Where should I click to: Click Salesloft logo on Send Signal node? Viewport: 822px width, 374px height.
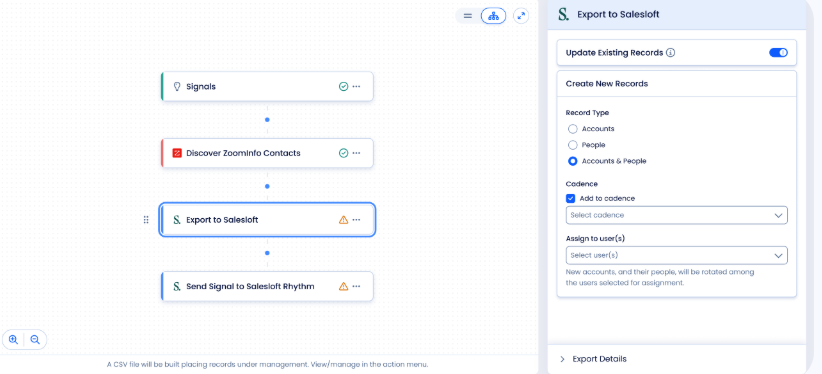point(177,286)
